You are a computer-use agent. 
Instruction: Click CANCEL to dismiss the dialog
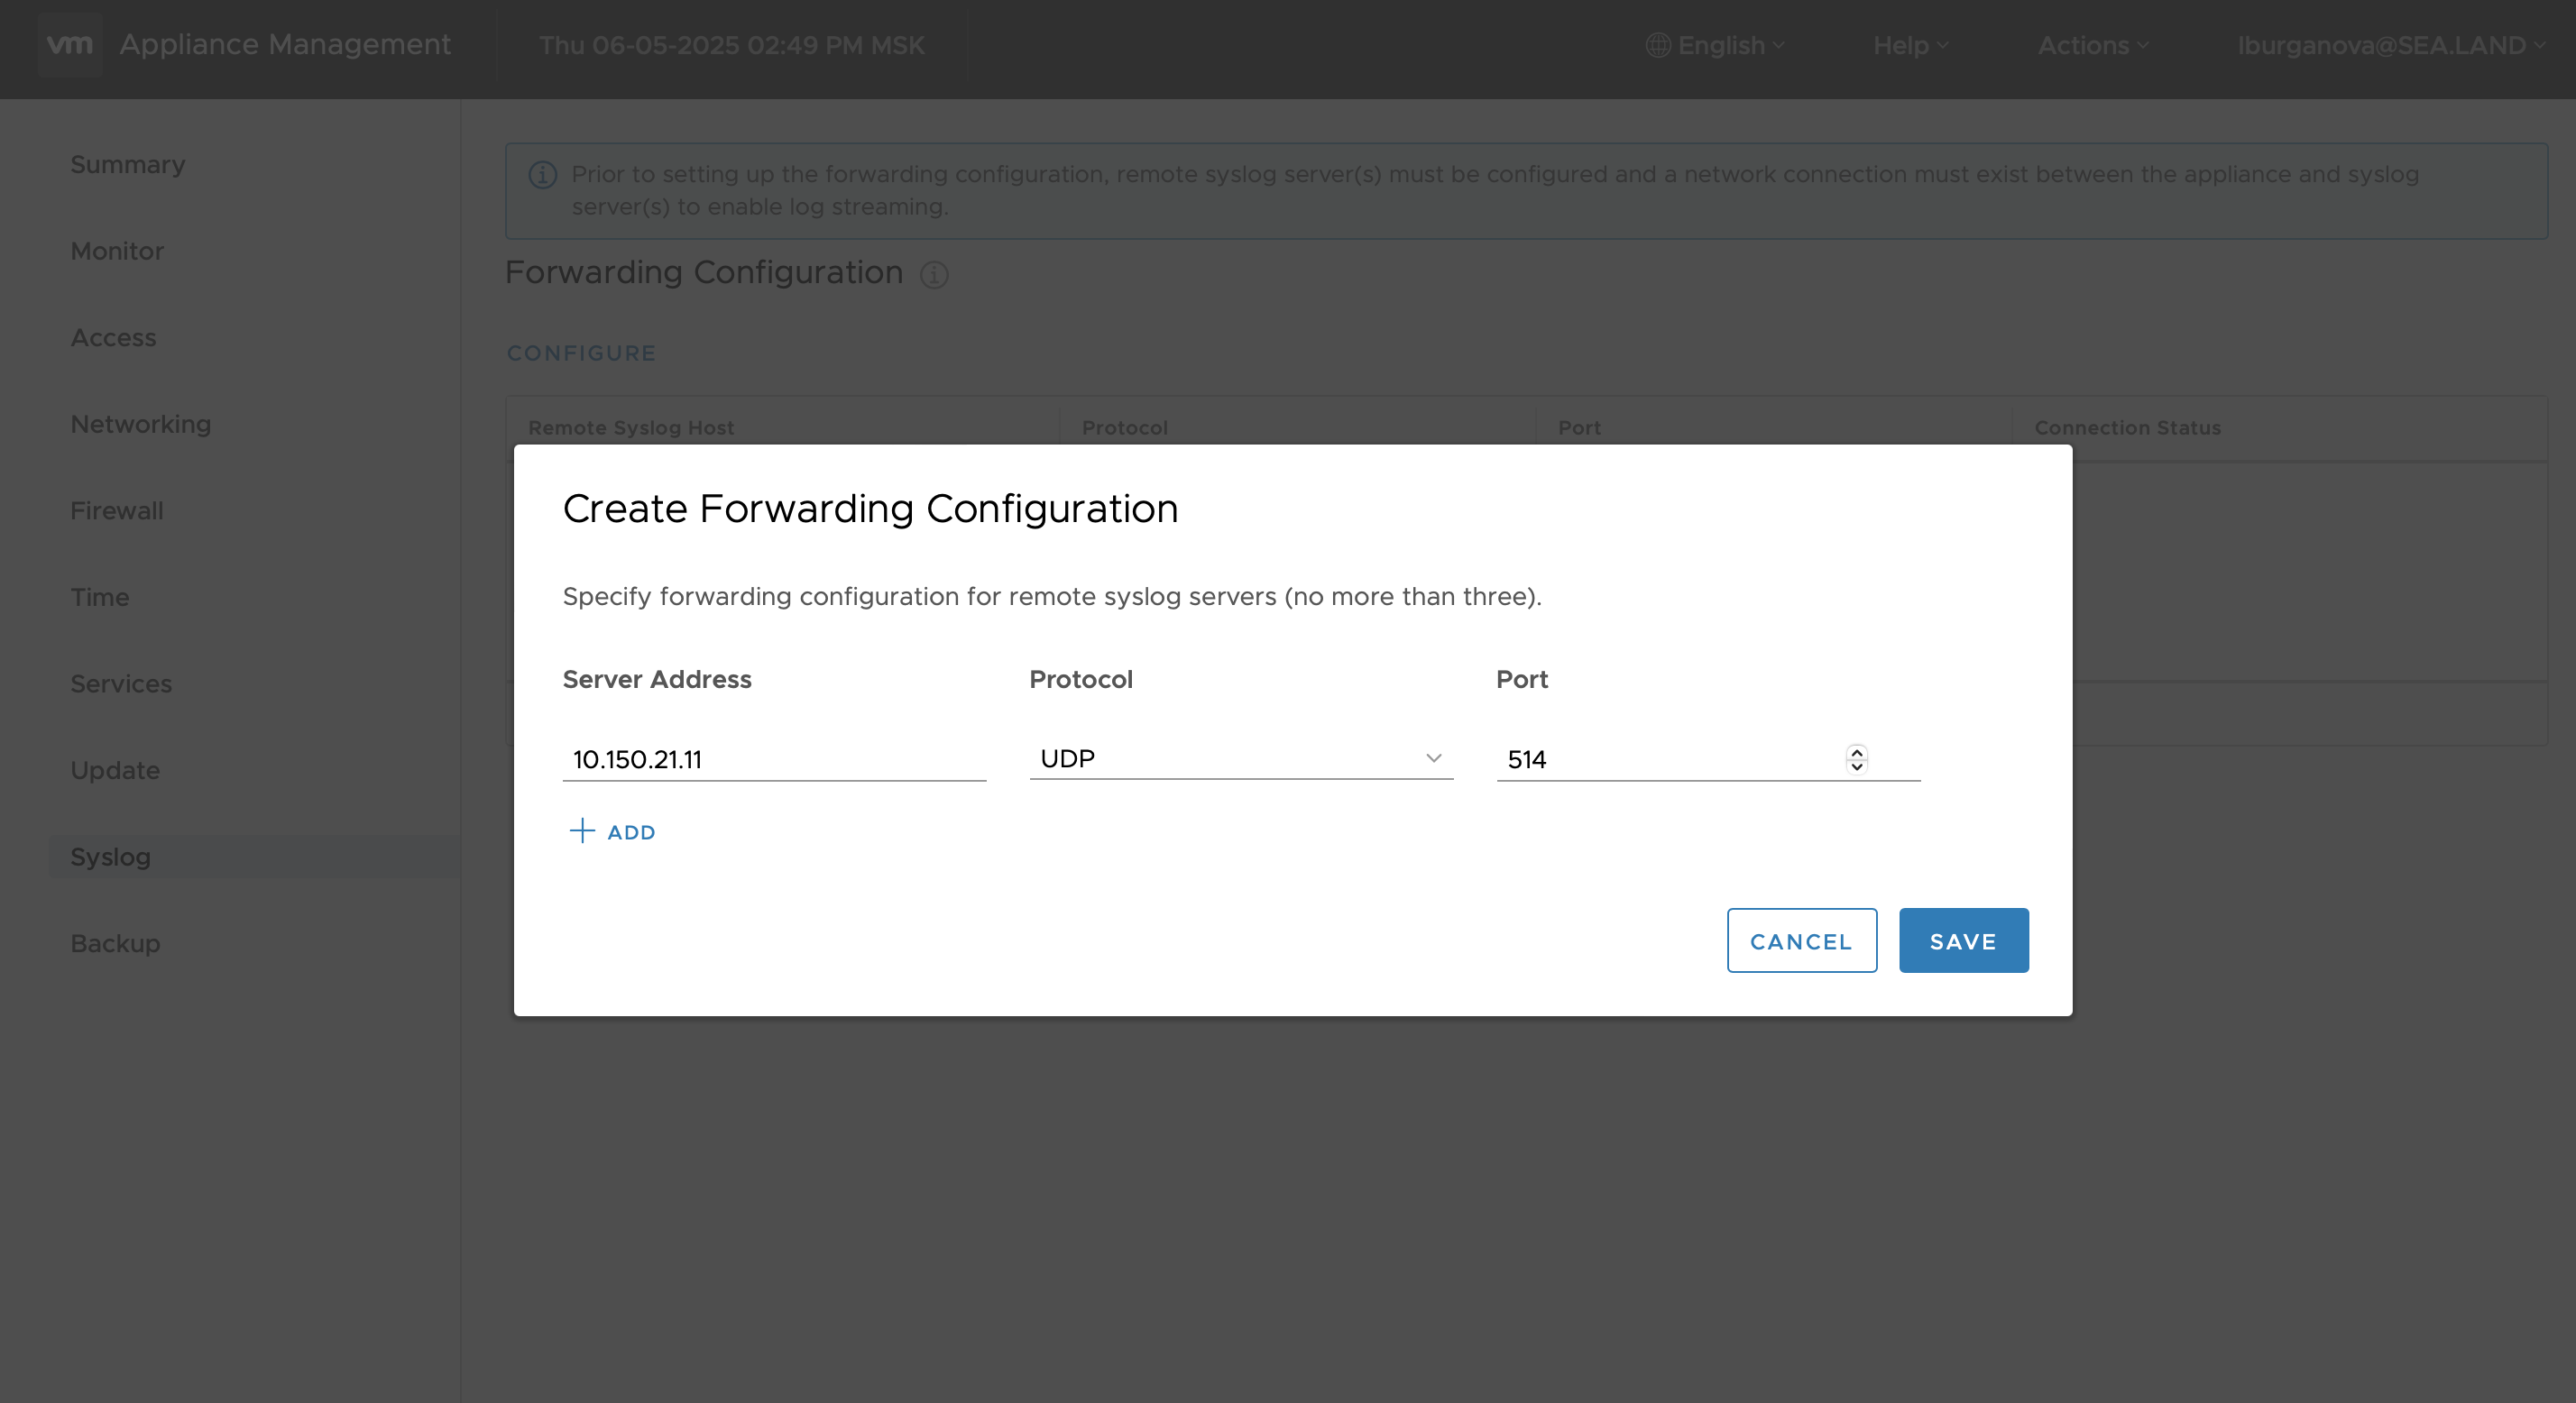coord(1800,940)
